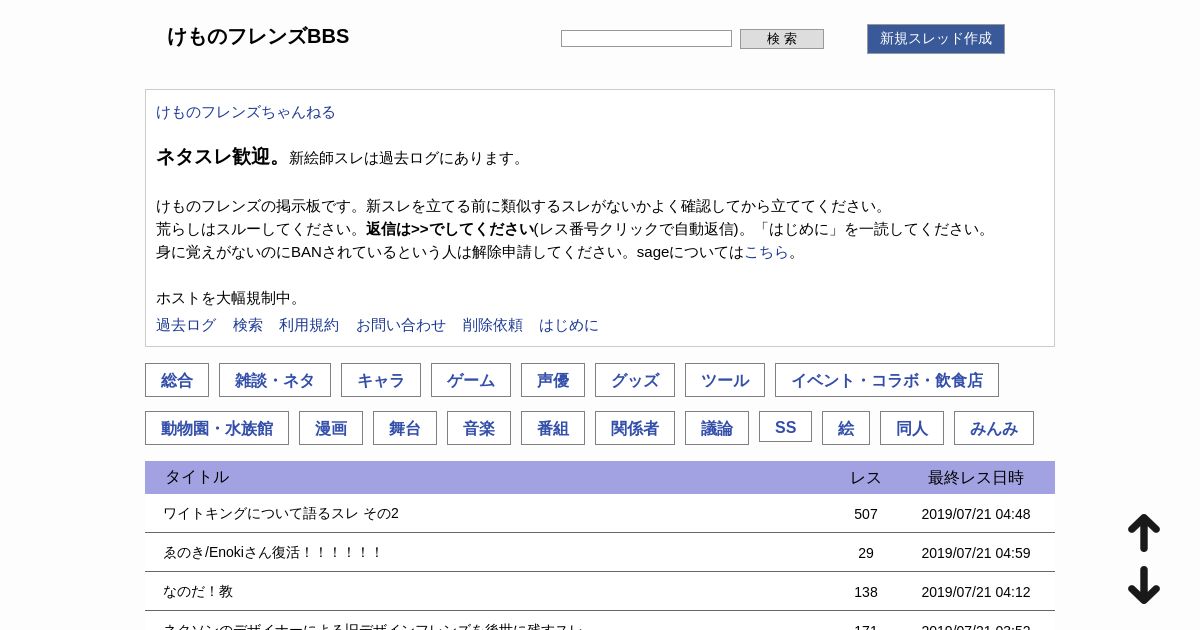Open the なのだ！教 thread
The width and height of the screenshot is (1200, 630).
[198, 591]
